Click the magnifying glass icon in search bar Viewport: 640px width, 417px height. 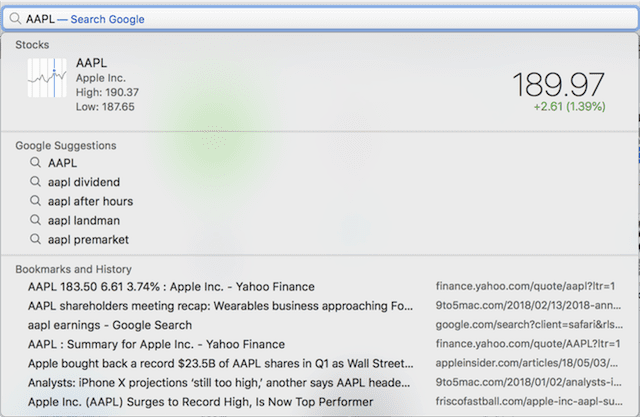click(17, 19)
